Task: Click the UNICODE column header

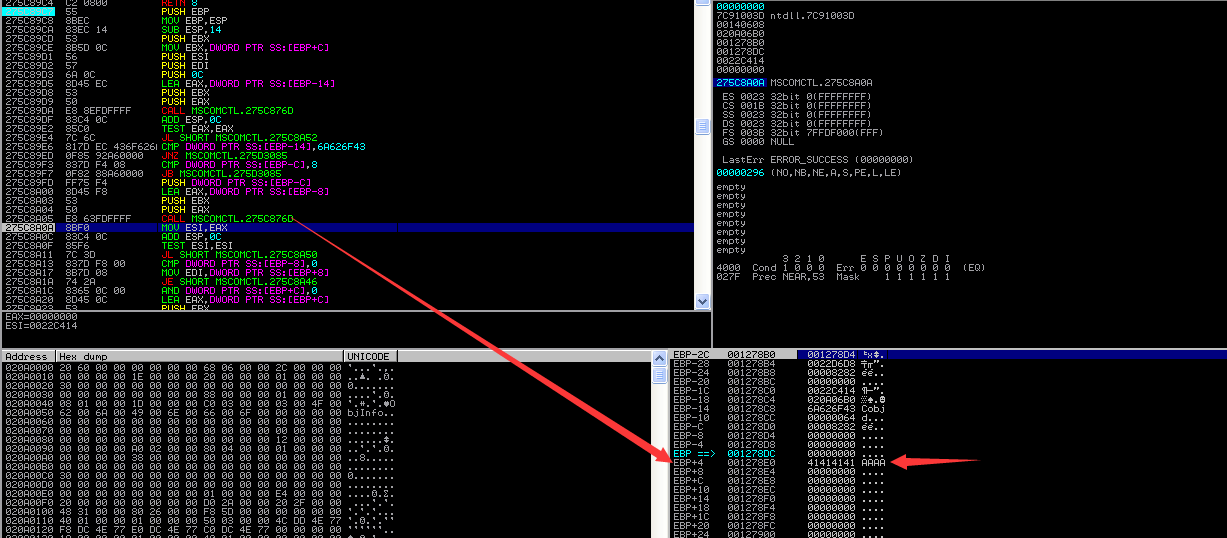Action: [x=368, y=356]
